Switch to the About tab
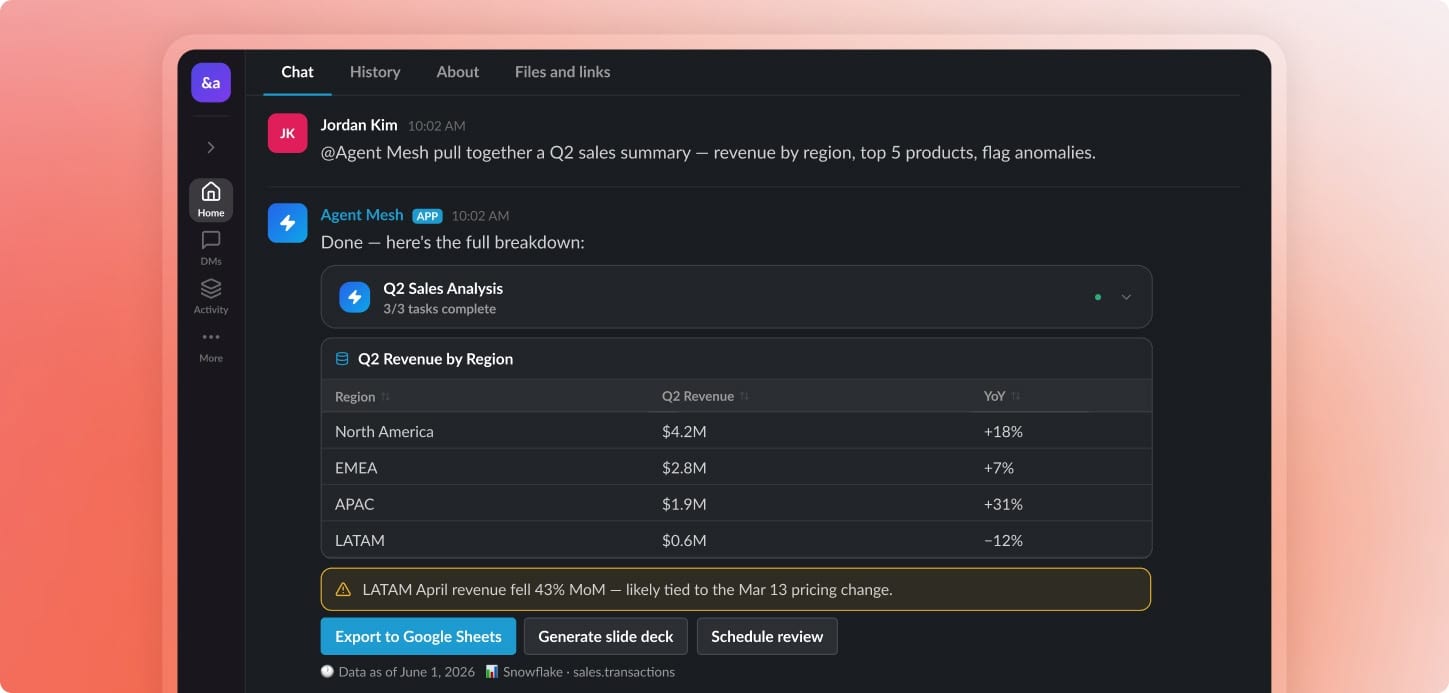The image size is (1449, 693). [458, 72]
